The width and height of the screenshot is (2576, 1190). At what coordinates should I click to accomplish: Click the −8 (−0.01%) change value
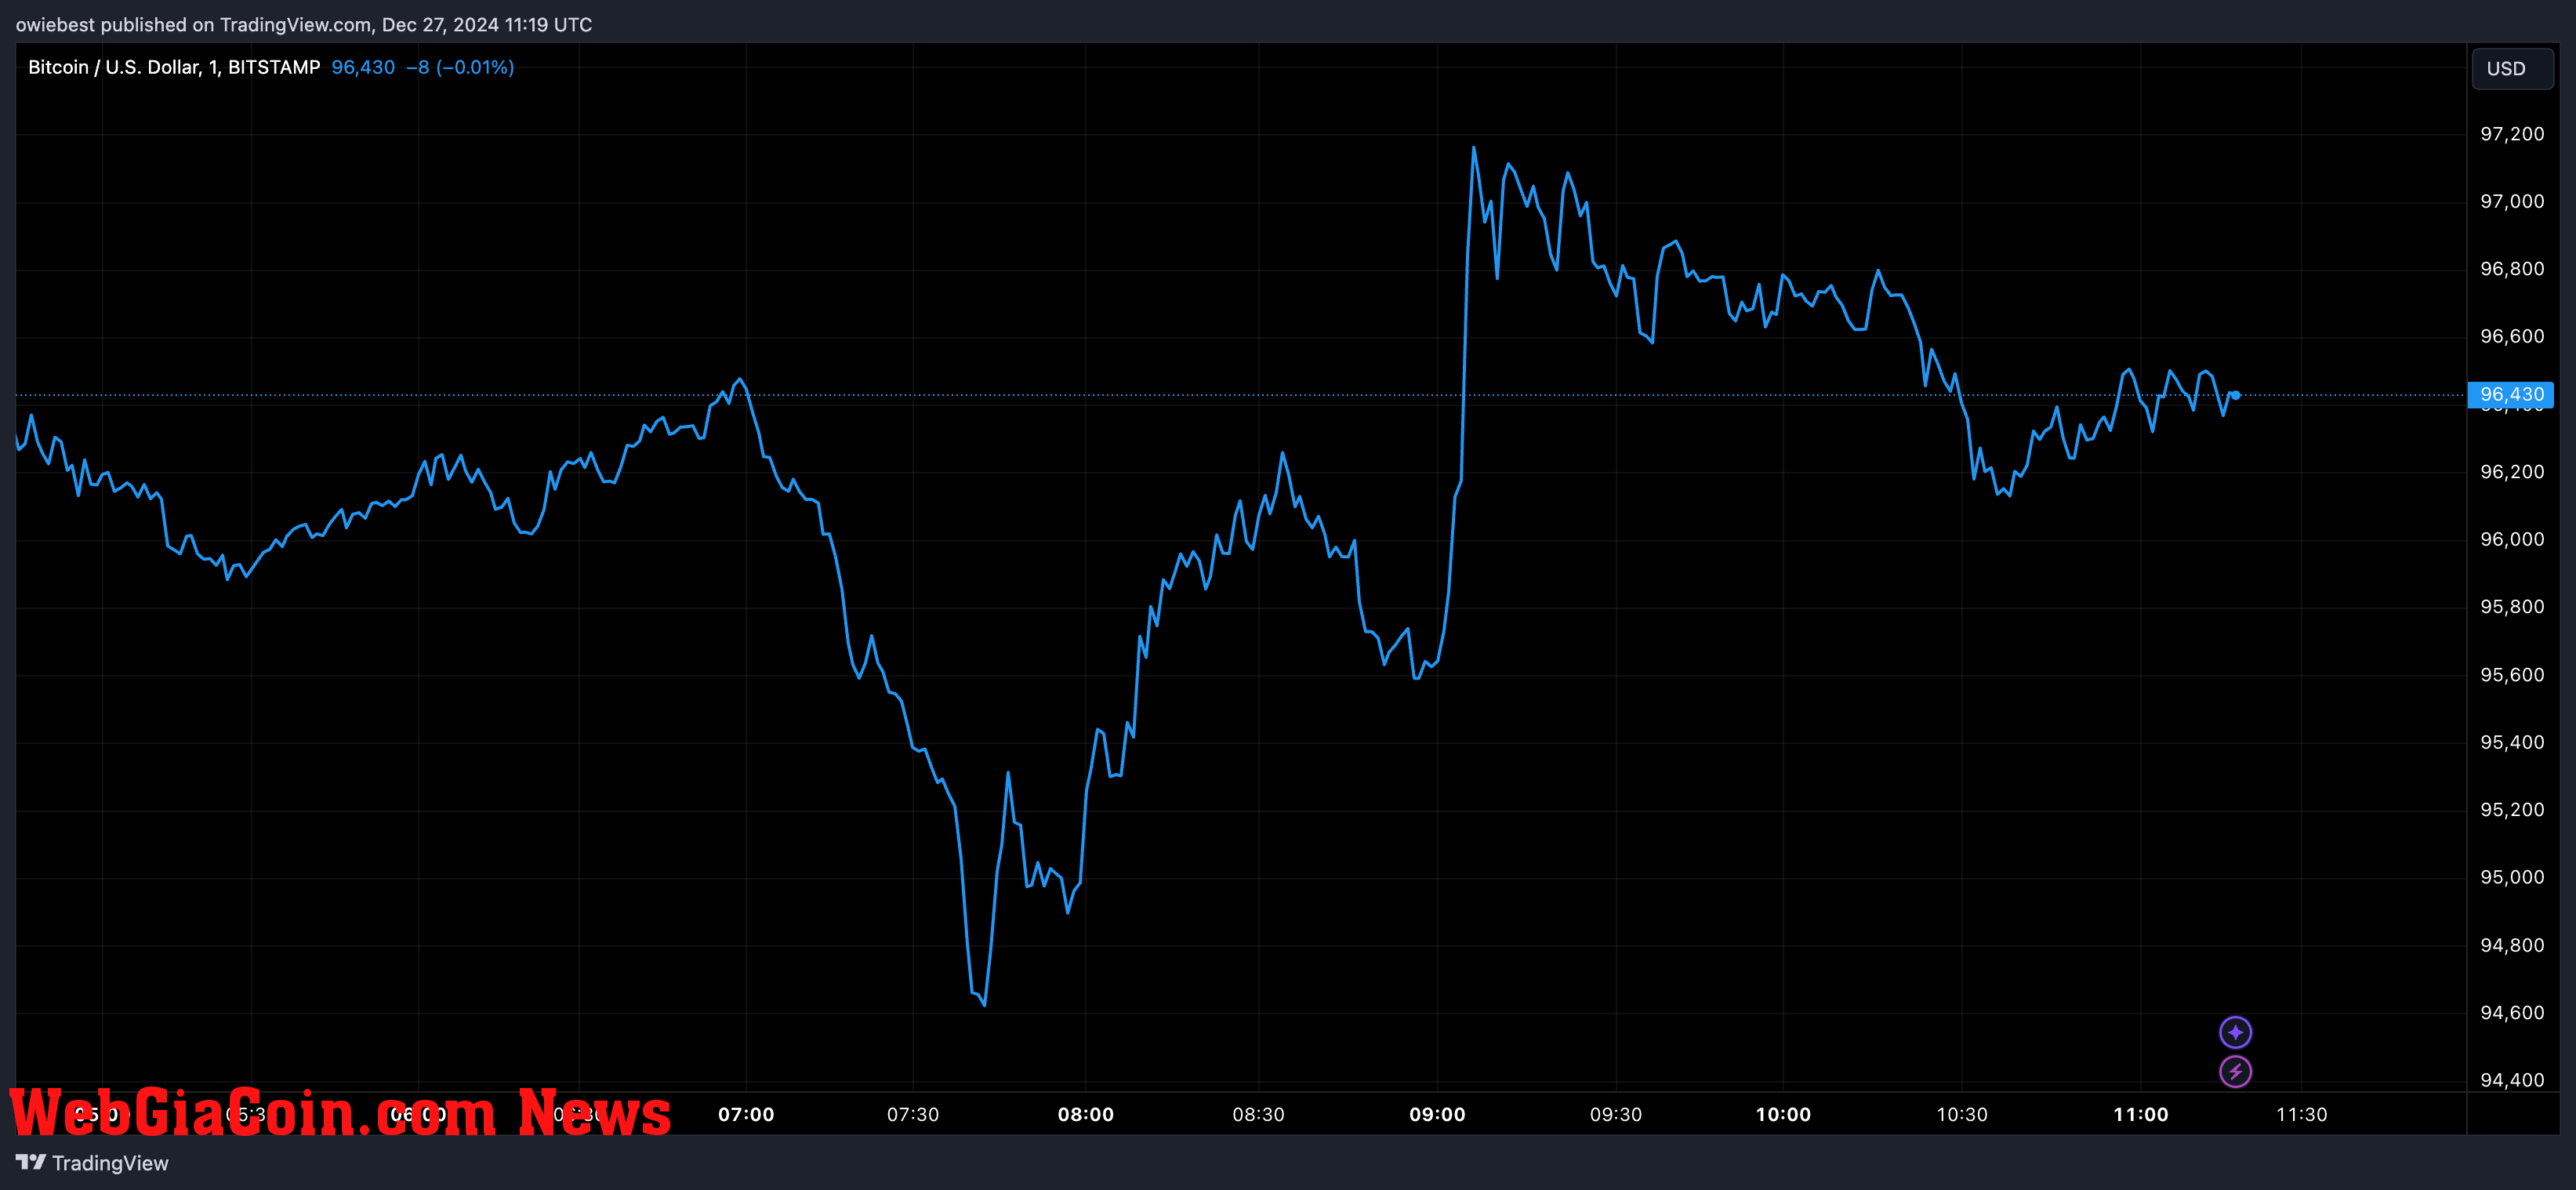coord(460,67)
